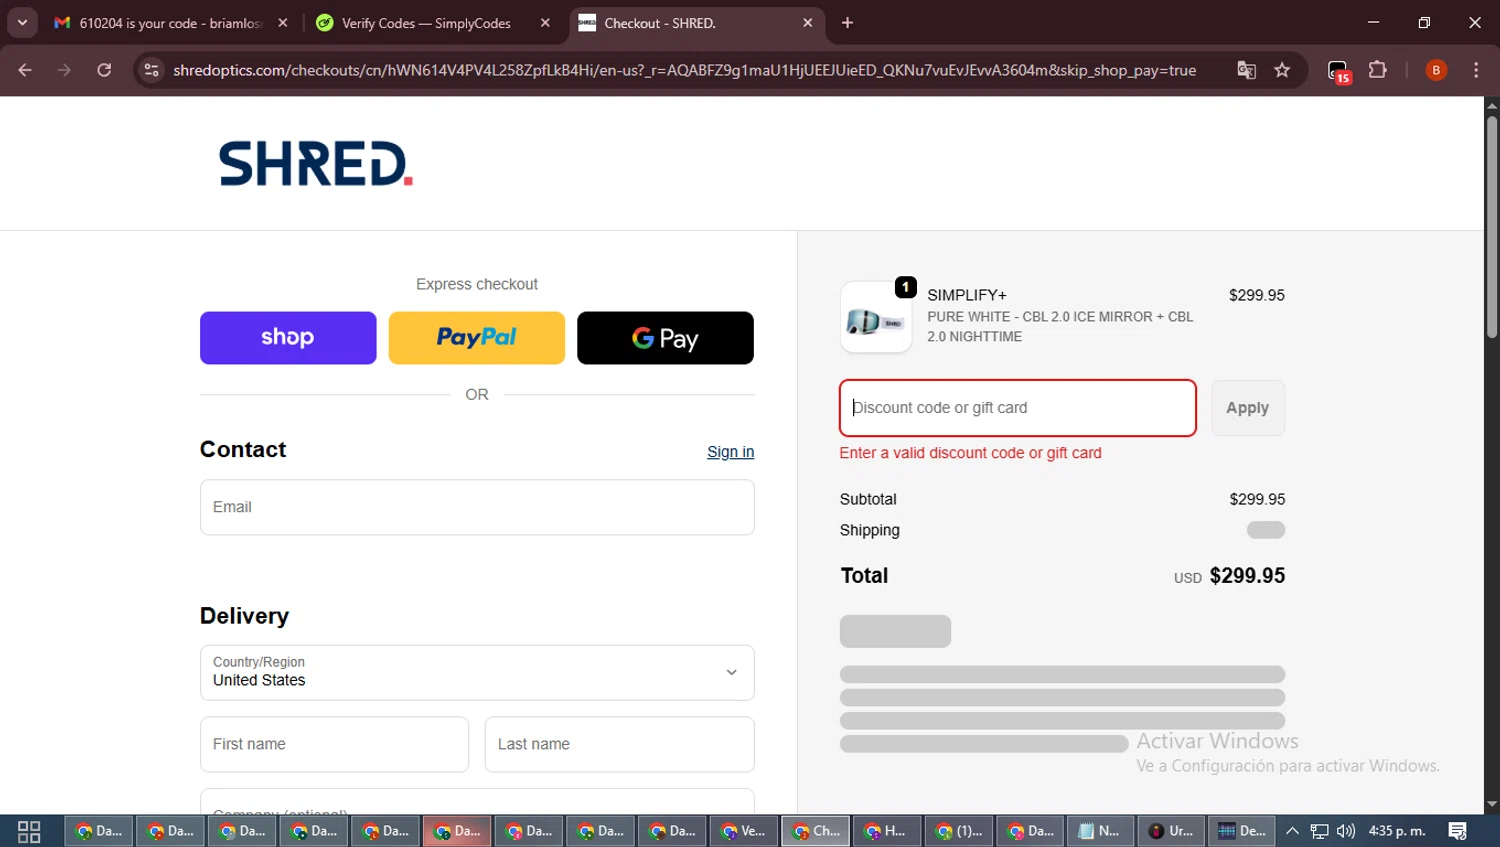The height and width of the screenshot is (847, 1500).
Task: Open the N... Notepad taskbar item
Action: coord(1101,831)
